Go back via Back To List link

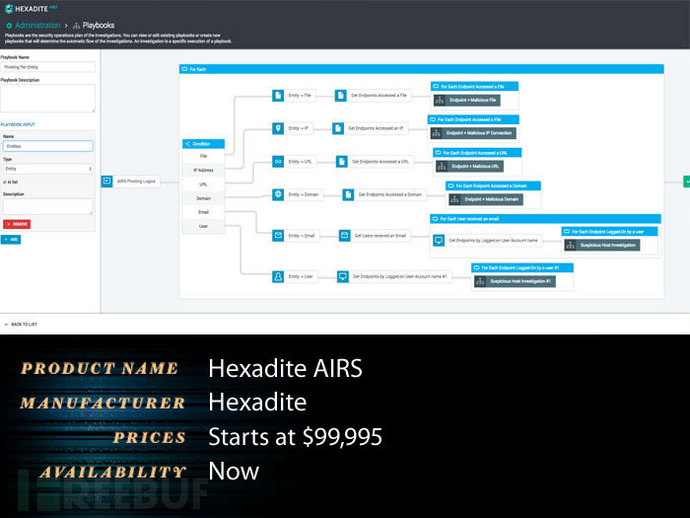21,324
